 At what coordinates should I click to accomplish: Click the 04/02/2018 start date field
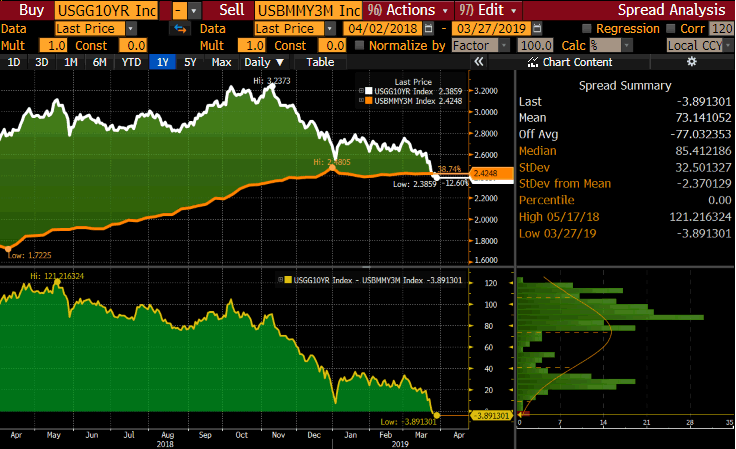pyautogui.click(x=383, y=29)
